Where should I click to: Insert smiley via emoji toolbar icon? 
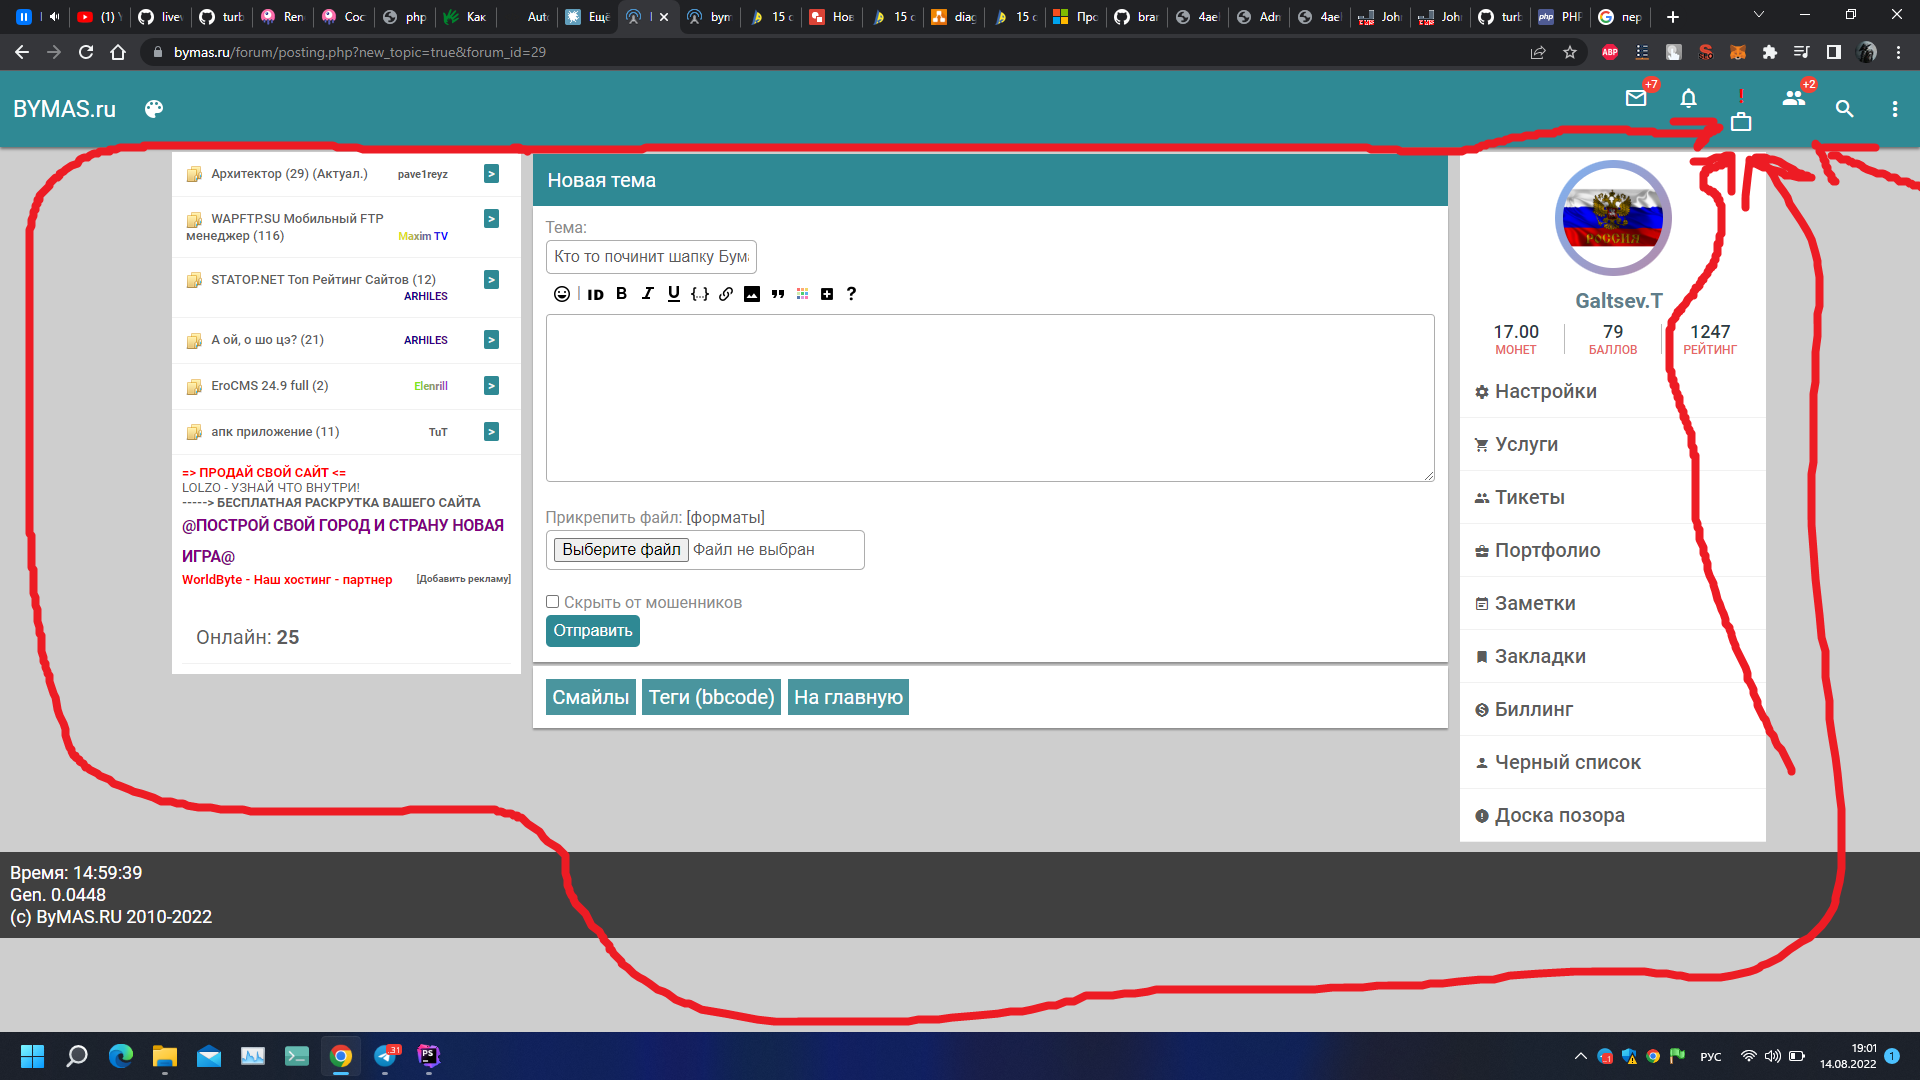click(x=562, y=294)
